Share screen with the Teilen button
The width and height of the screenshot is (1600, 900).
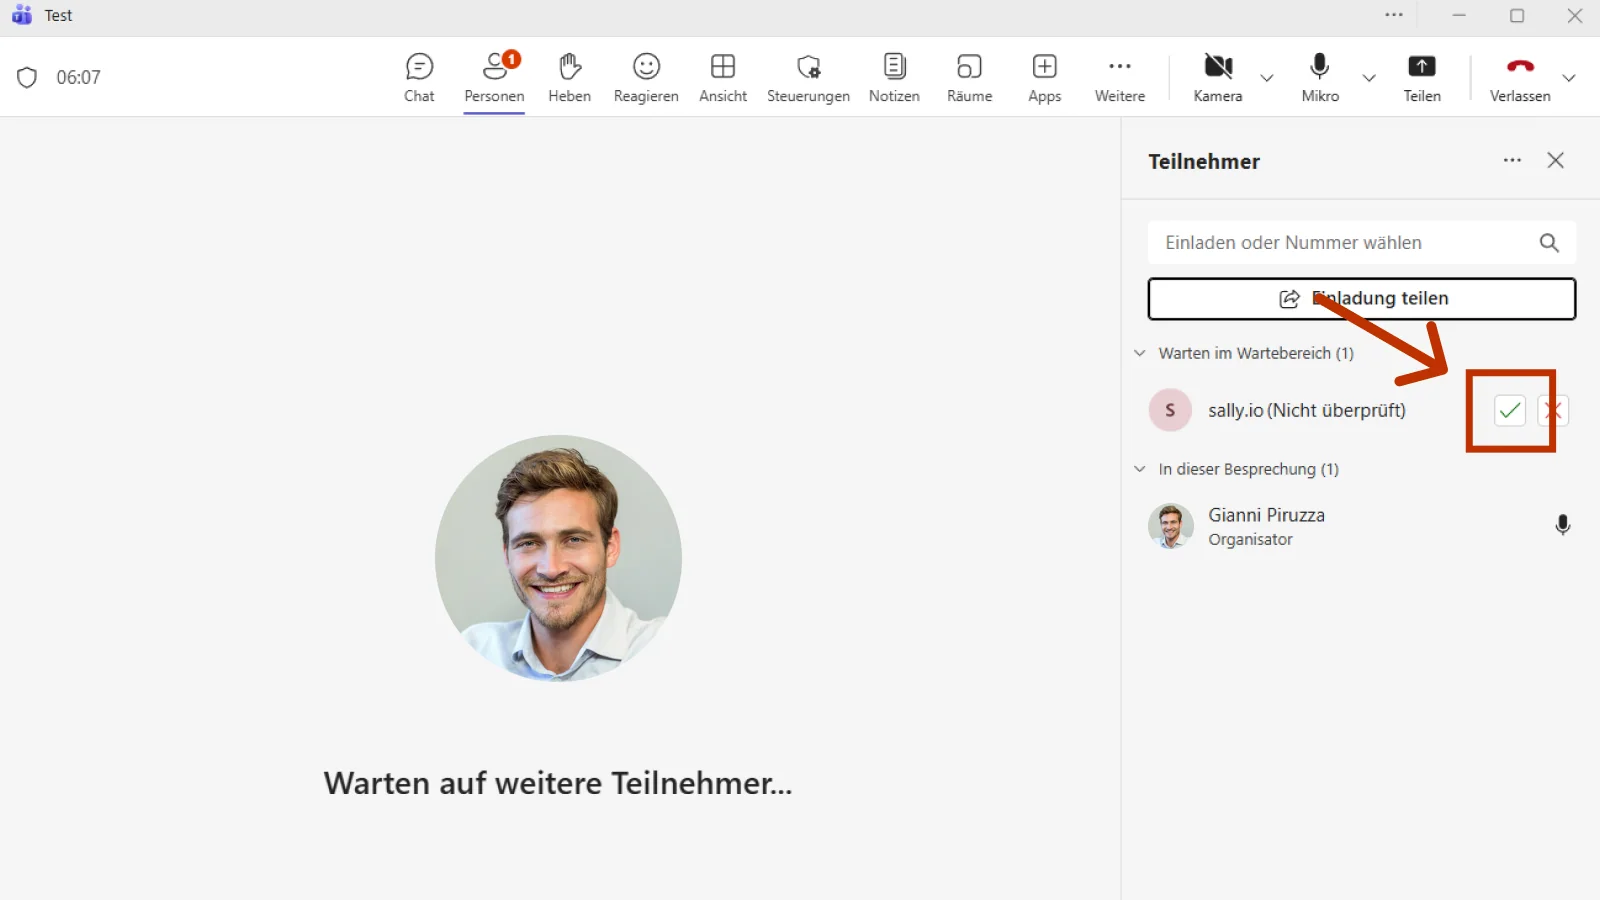coord(1421,78)
